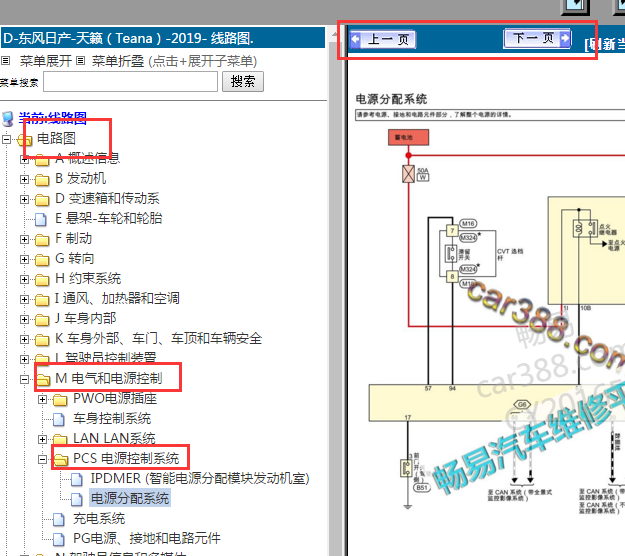Focus the 菜单搜索 text input field
625x556 pixels.
tap(130, 82)
